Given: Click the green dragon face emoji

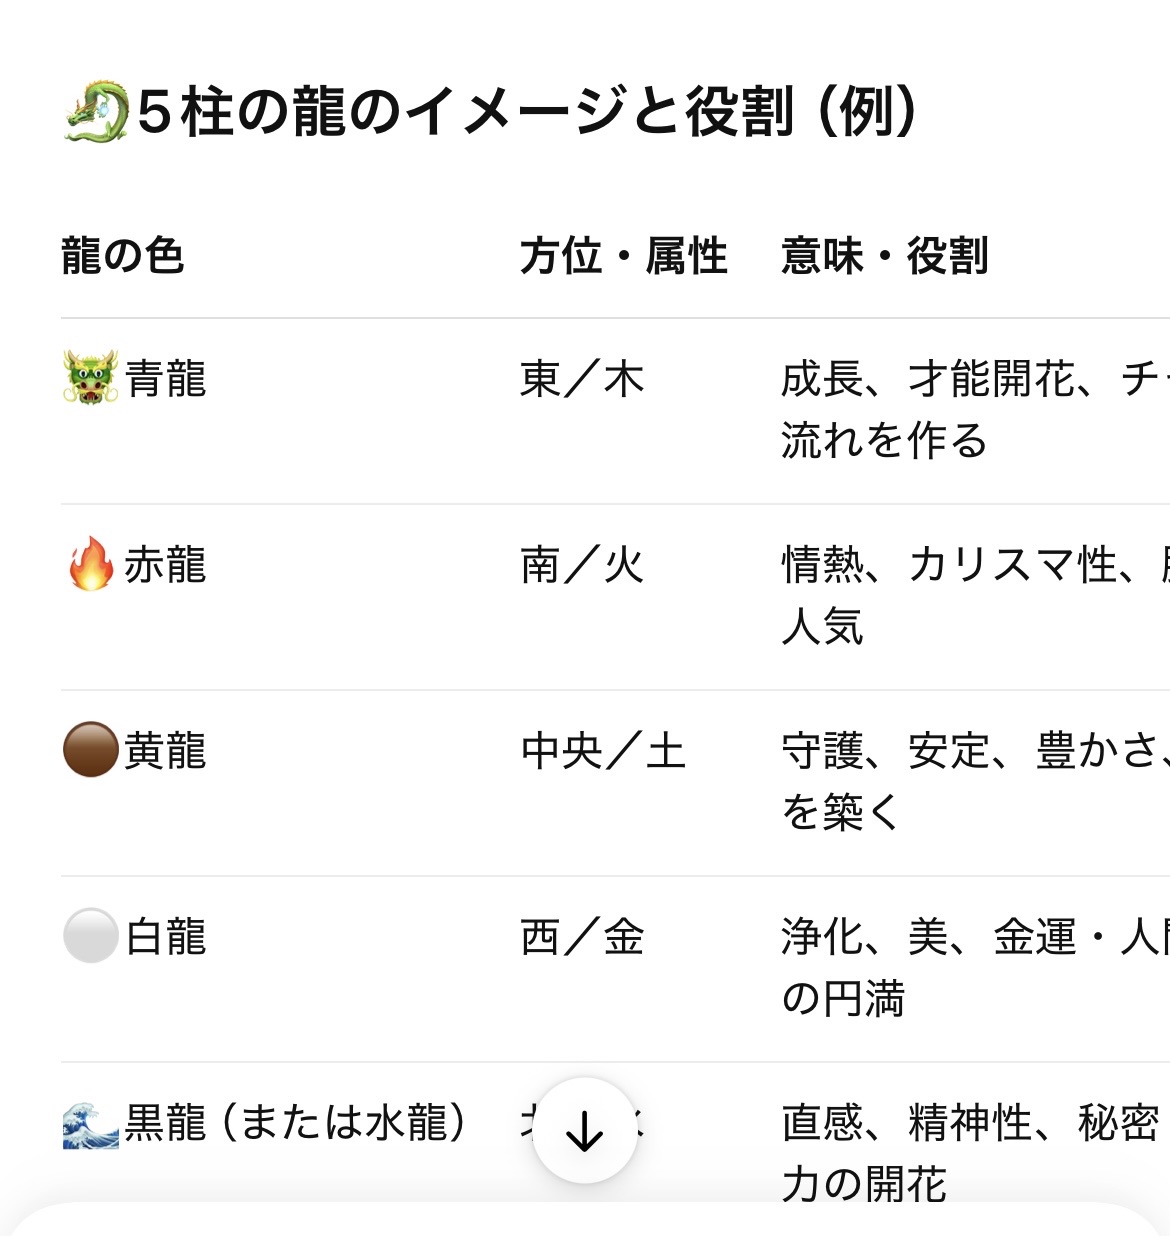Looking at the screenshot, I should pos(91,378).
